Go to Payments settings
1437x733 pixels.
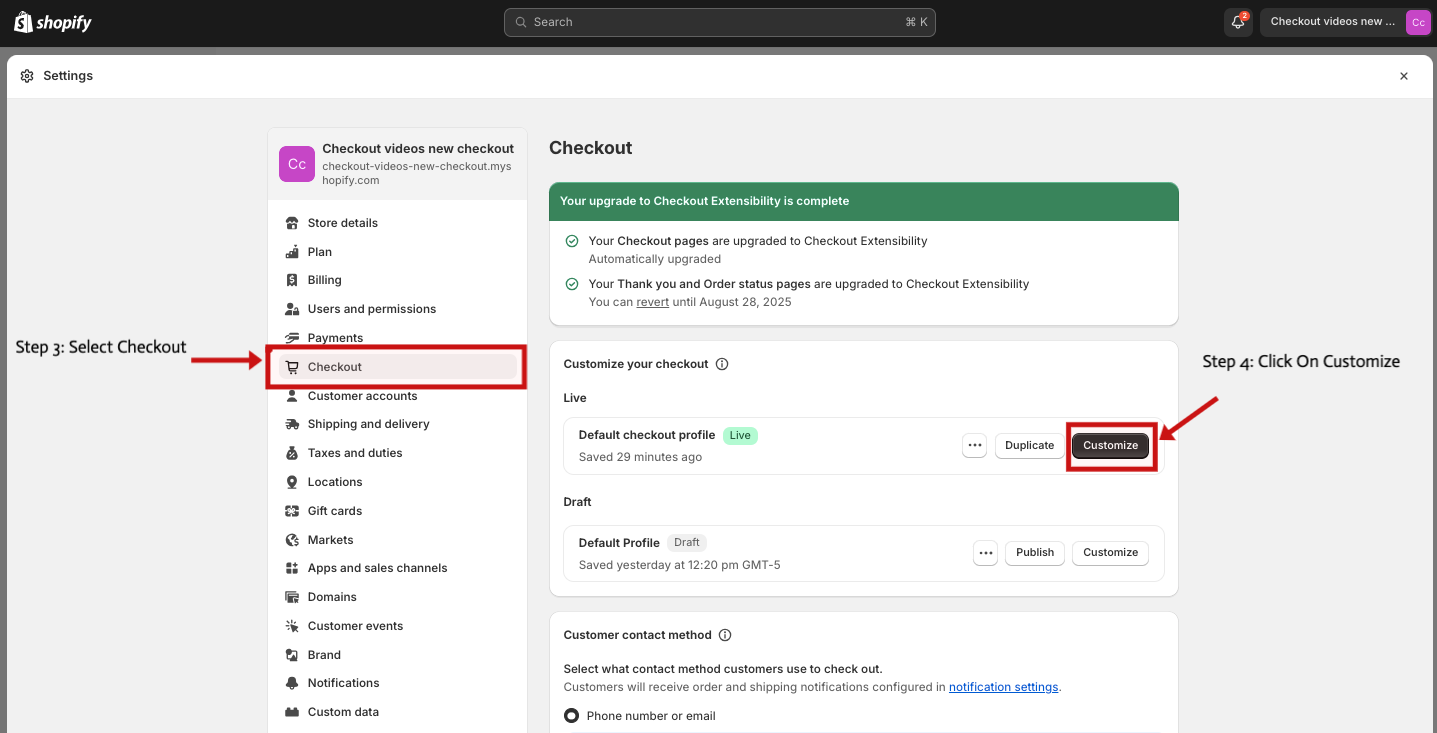[x=335, y=338]
